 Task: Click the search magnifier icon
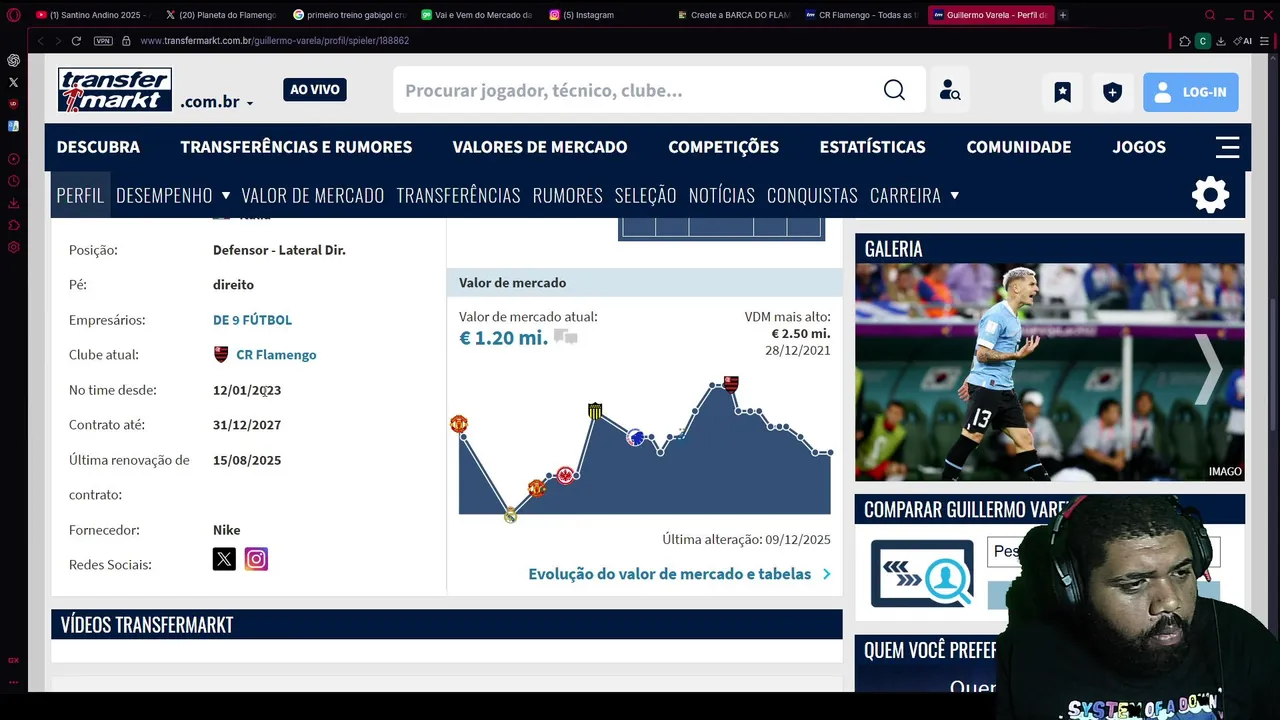894,91
